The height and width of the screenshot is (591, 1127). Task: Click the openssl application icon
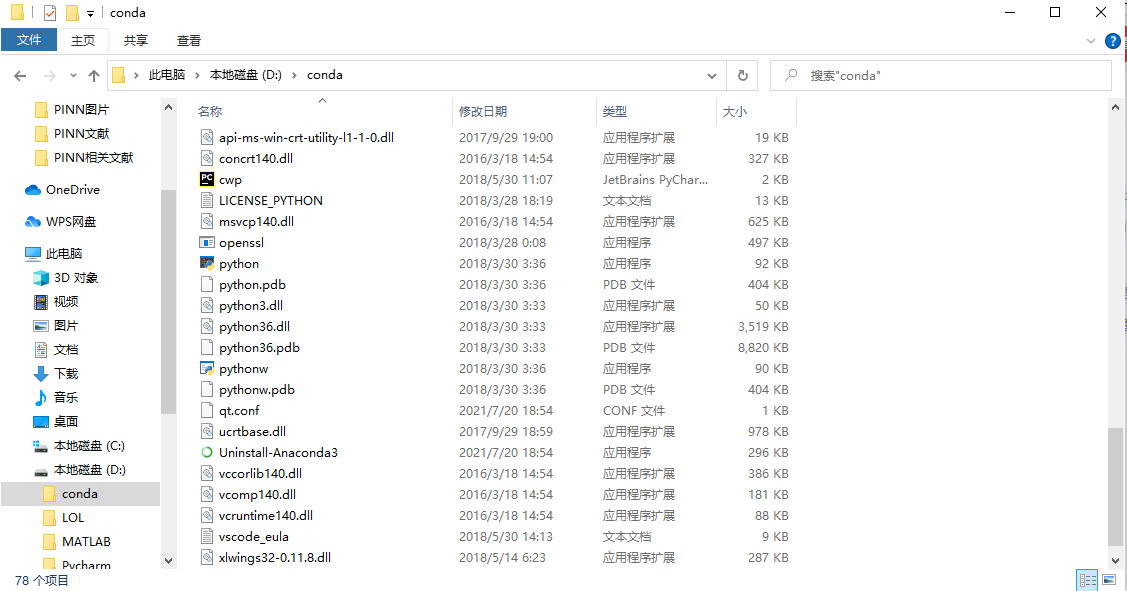pos(207,242)
